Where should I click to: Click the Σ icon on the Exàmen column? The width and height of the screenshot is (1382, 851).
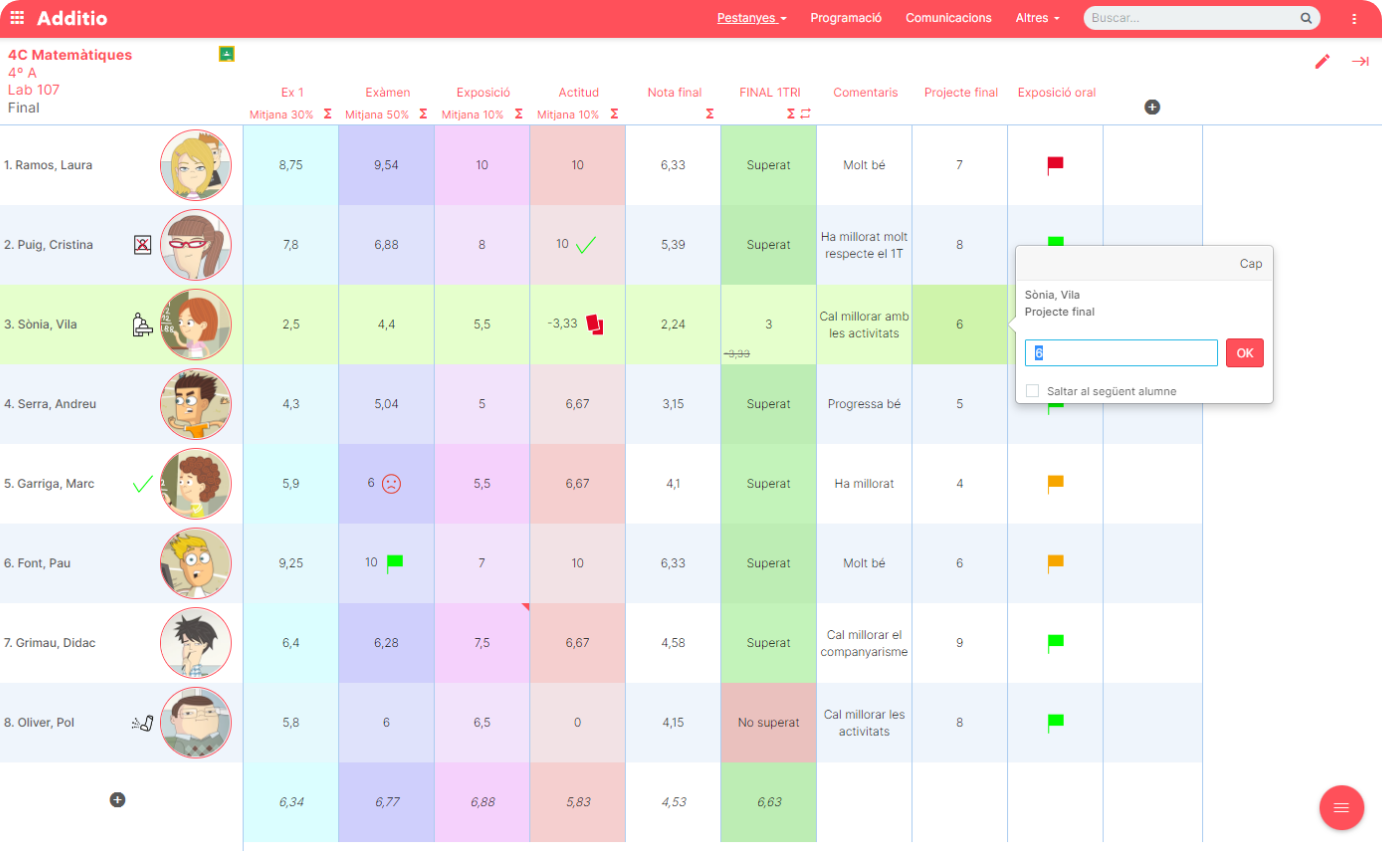[421, 114]
